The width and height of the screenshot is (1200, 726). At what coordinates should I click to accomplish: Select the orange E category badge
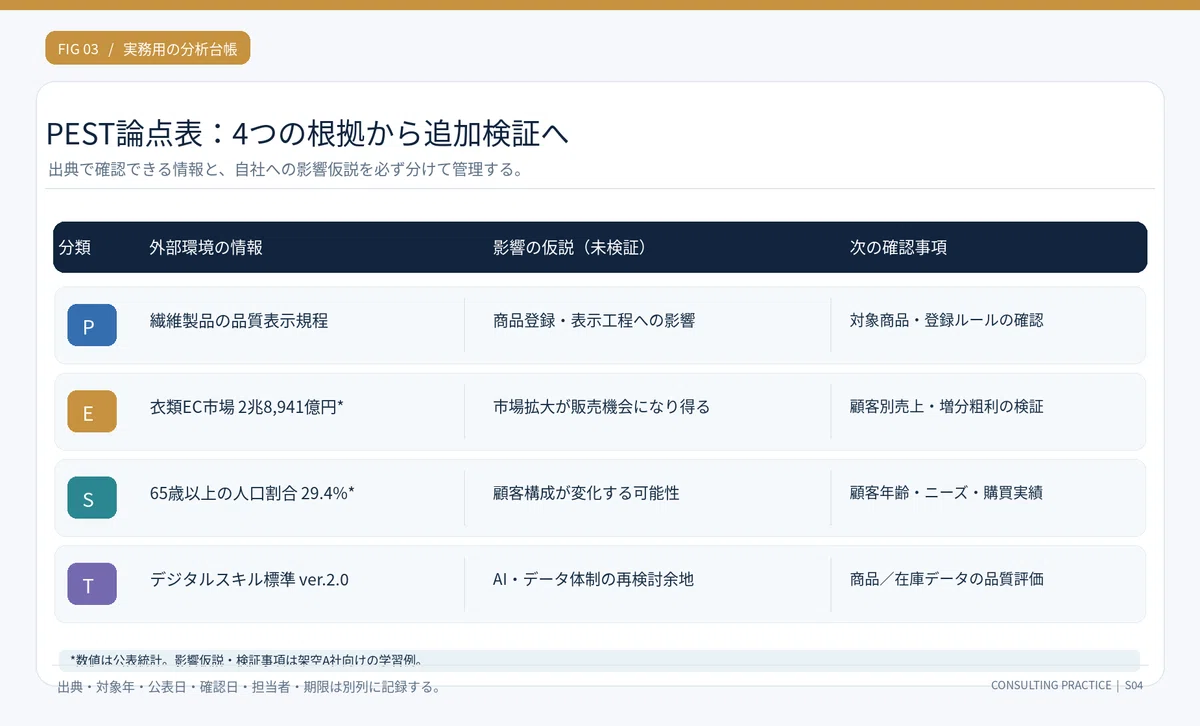(92, 411)
